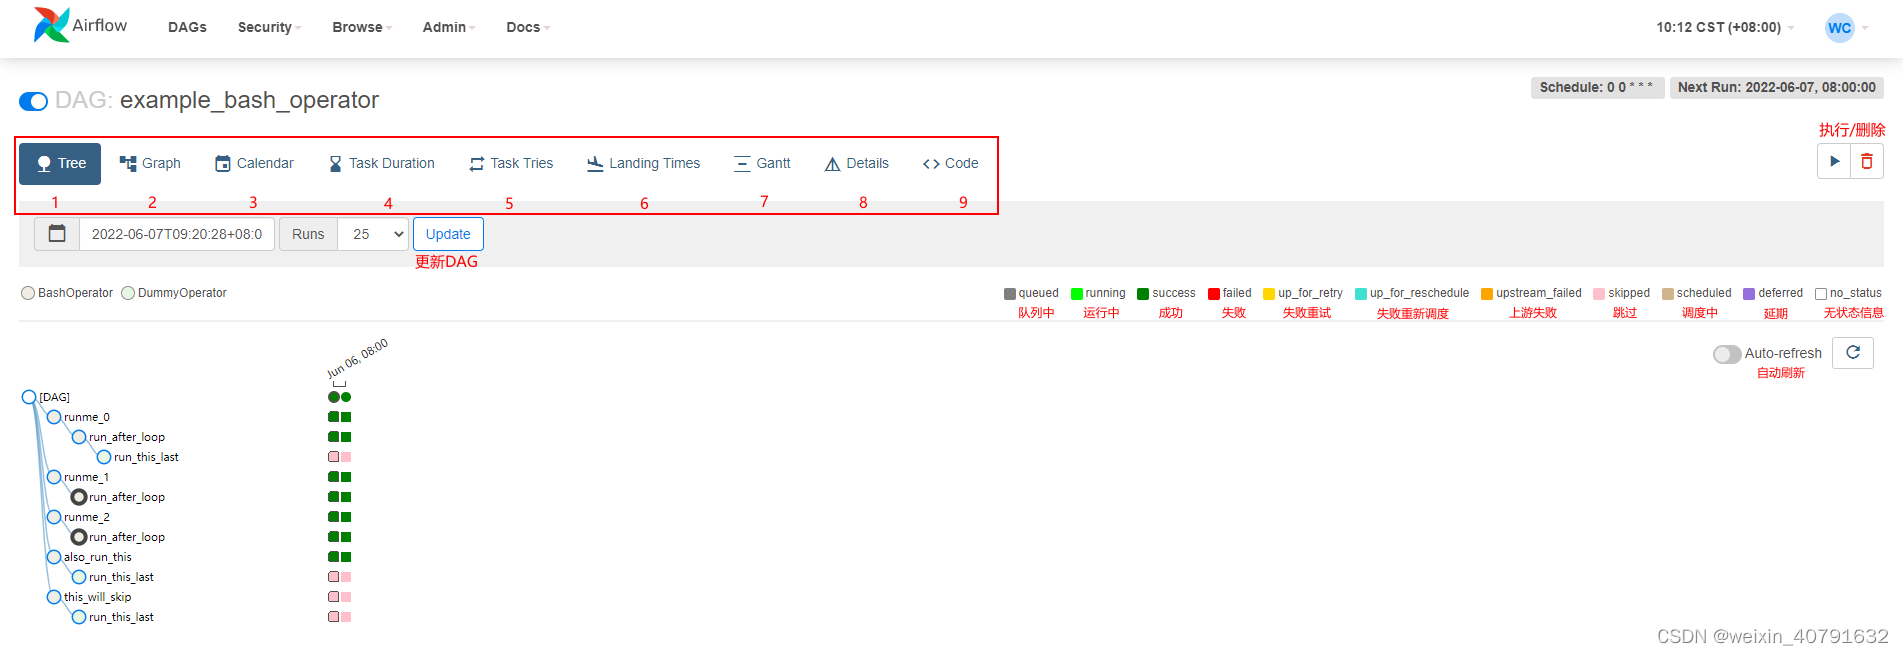Collapse the [DAG] root tree node

point(29,397)
